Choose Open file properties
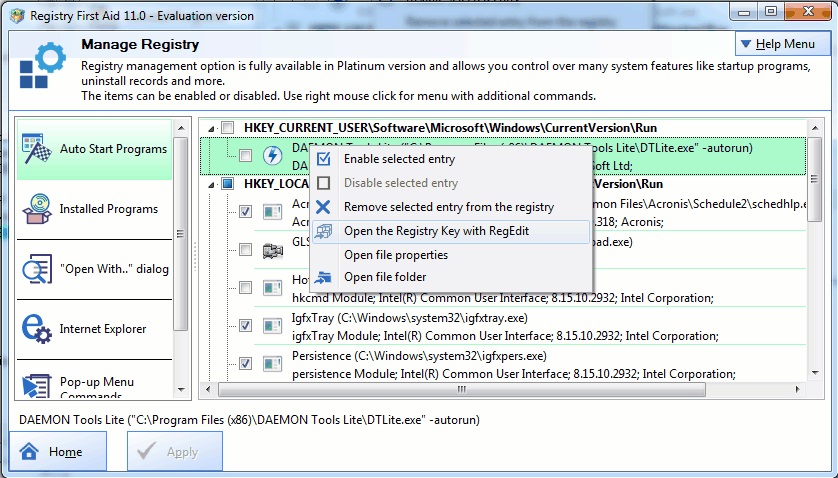Screen dimensions: 838x478 pyautogui.click(x=451, y=255)
